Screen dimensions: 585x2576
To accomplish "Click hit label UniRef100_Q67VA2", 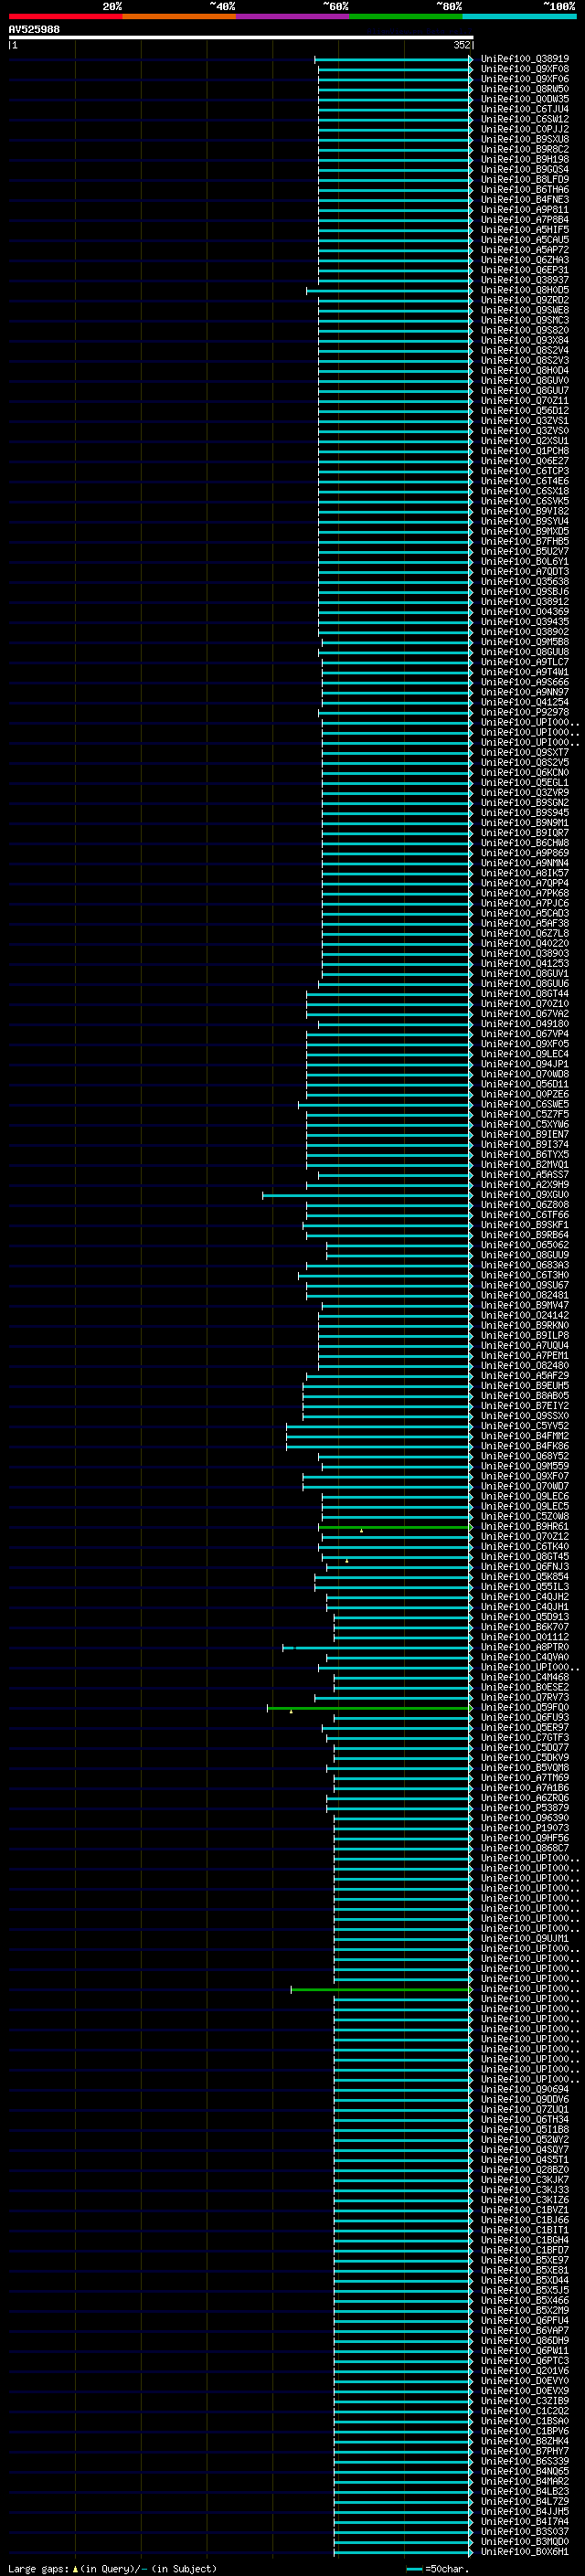I will 525,1013.
